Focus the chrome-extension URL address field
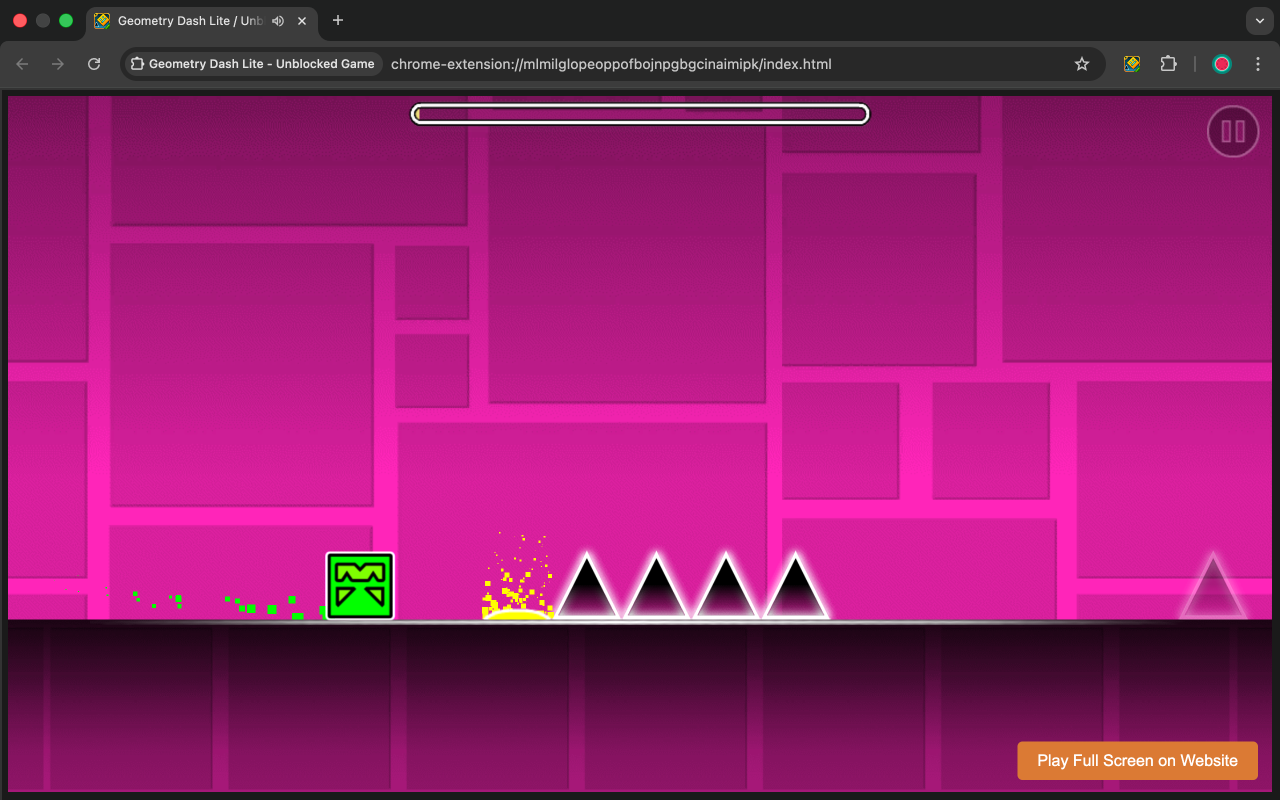Image resolution: width=1280 pixels, height=800 pixels. click(610, 64)
